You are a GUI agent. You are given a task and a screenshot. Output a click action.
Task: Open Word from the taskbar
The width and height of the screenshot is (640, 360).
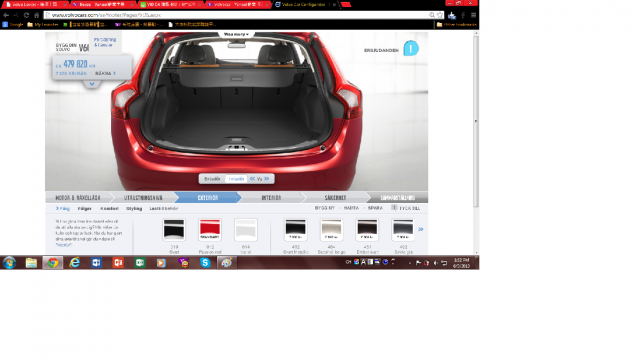coord(96,262)
